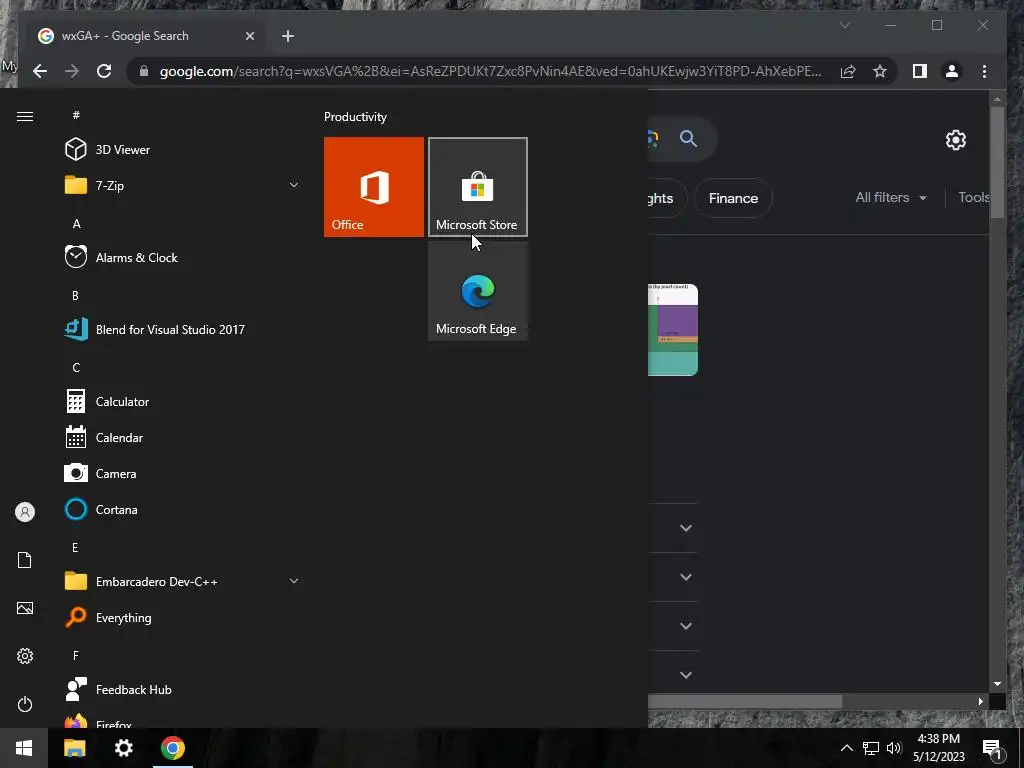Open the Chrome tab search dropdown
This screenshot has width=1024, height=768.
click(x=844, y=25)
